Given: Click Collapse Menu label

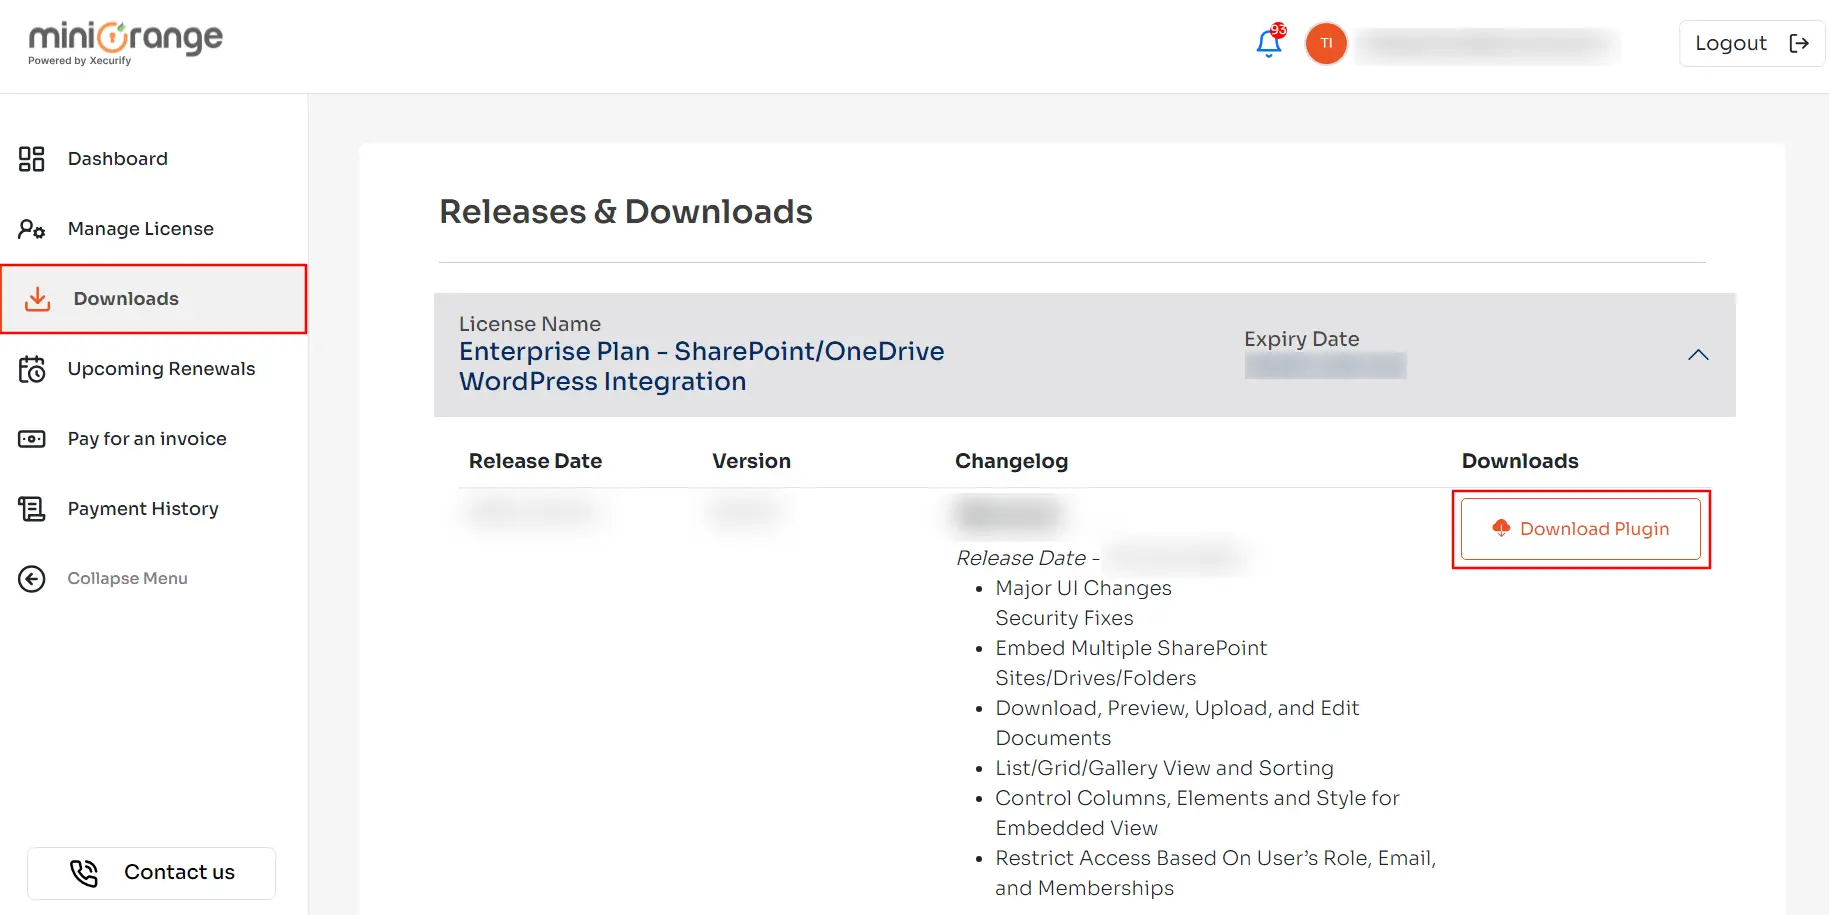Looking at the screenshot, I should coord(128,579).
